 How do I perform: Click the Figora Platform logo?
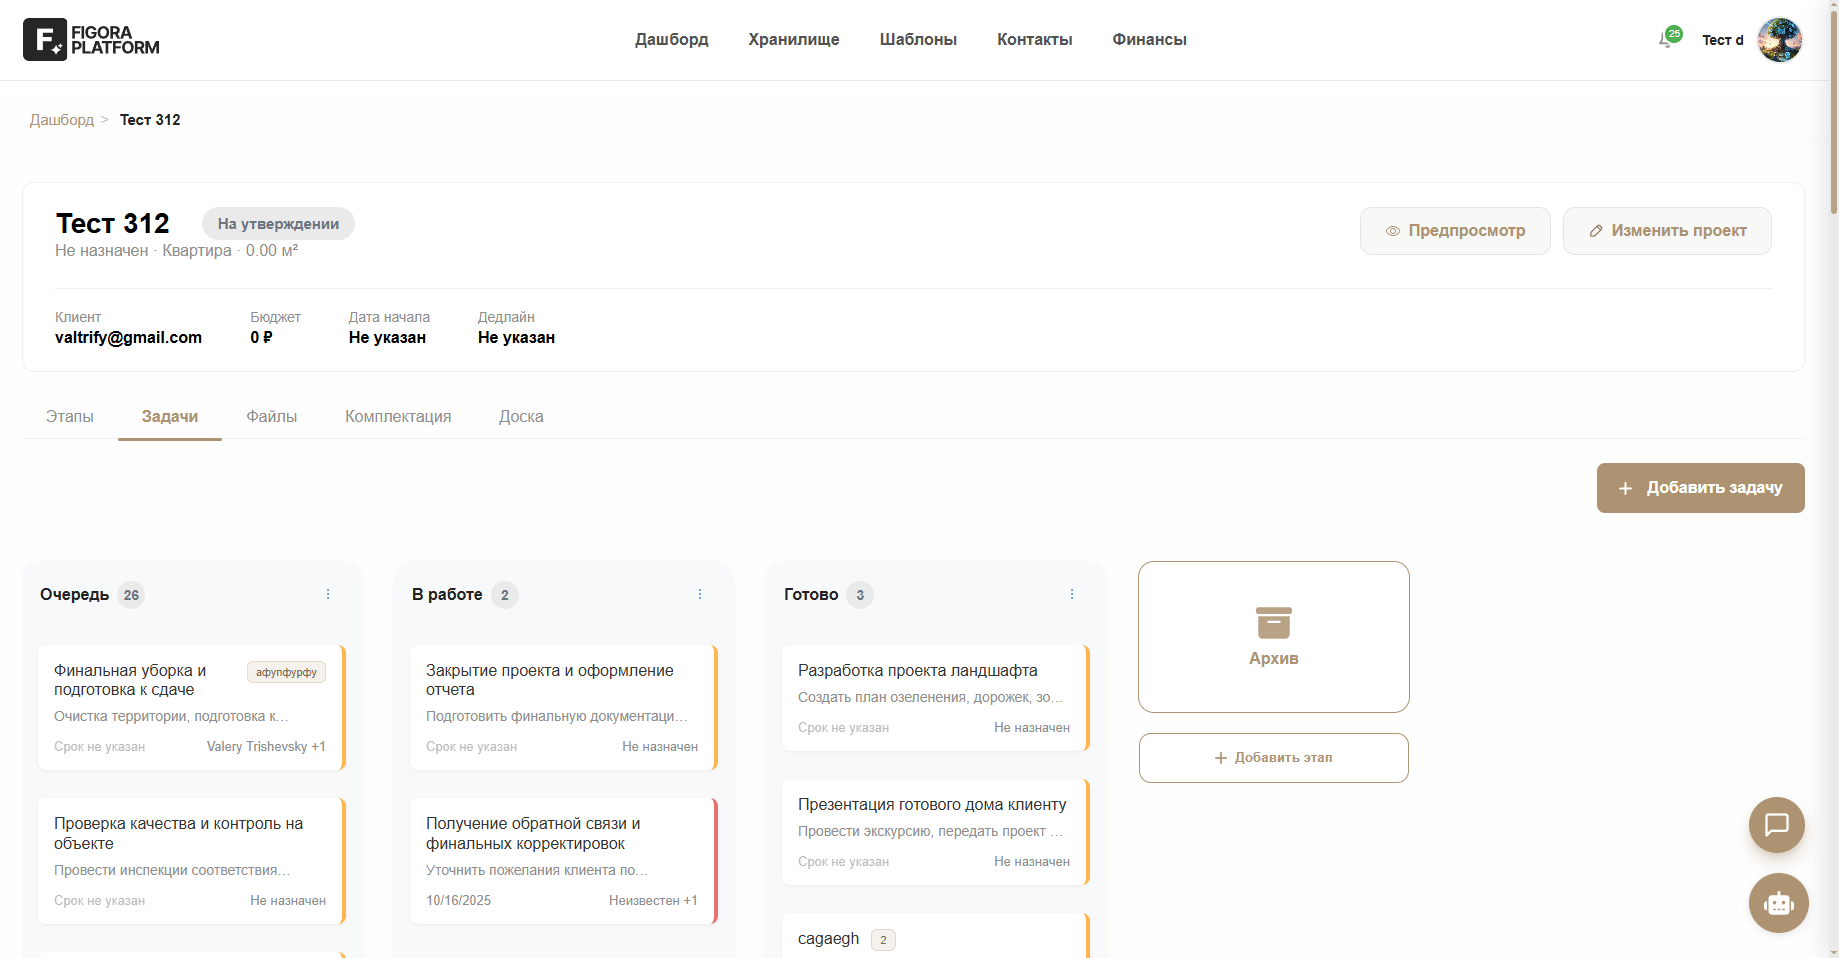click(91, 40)
